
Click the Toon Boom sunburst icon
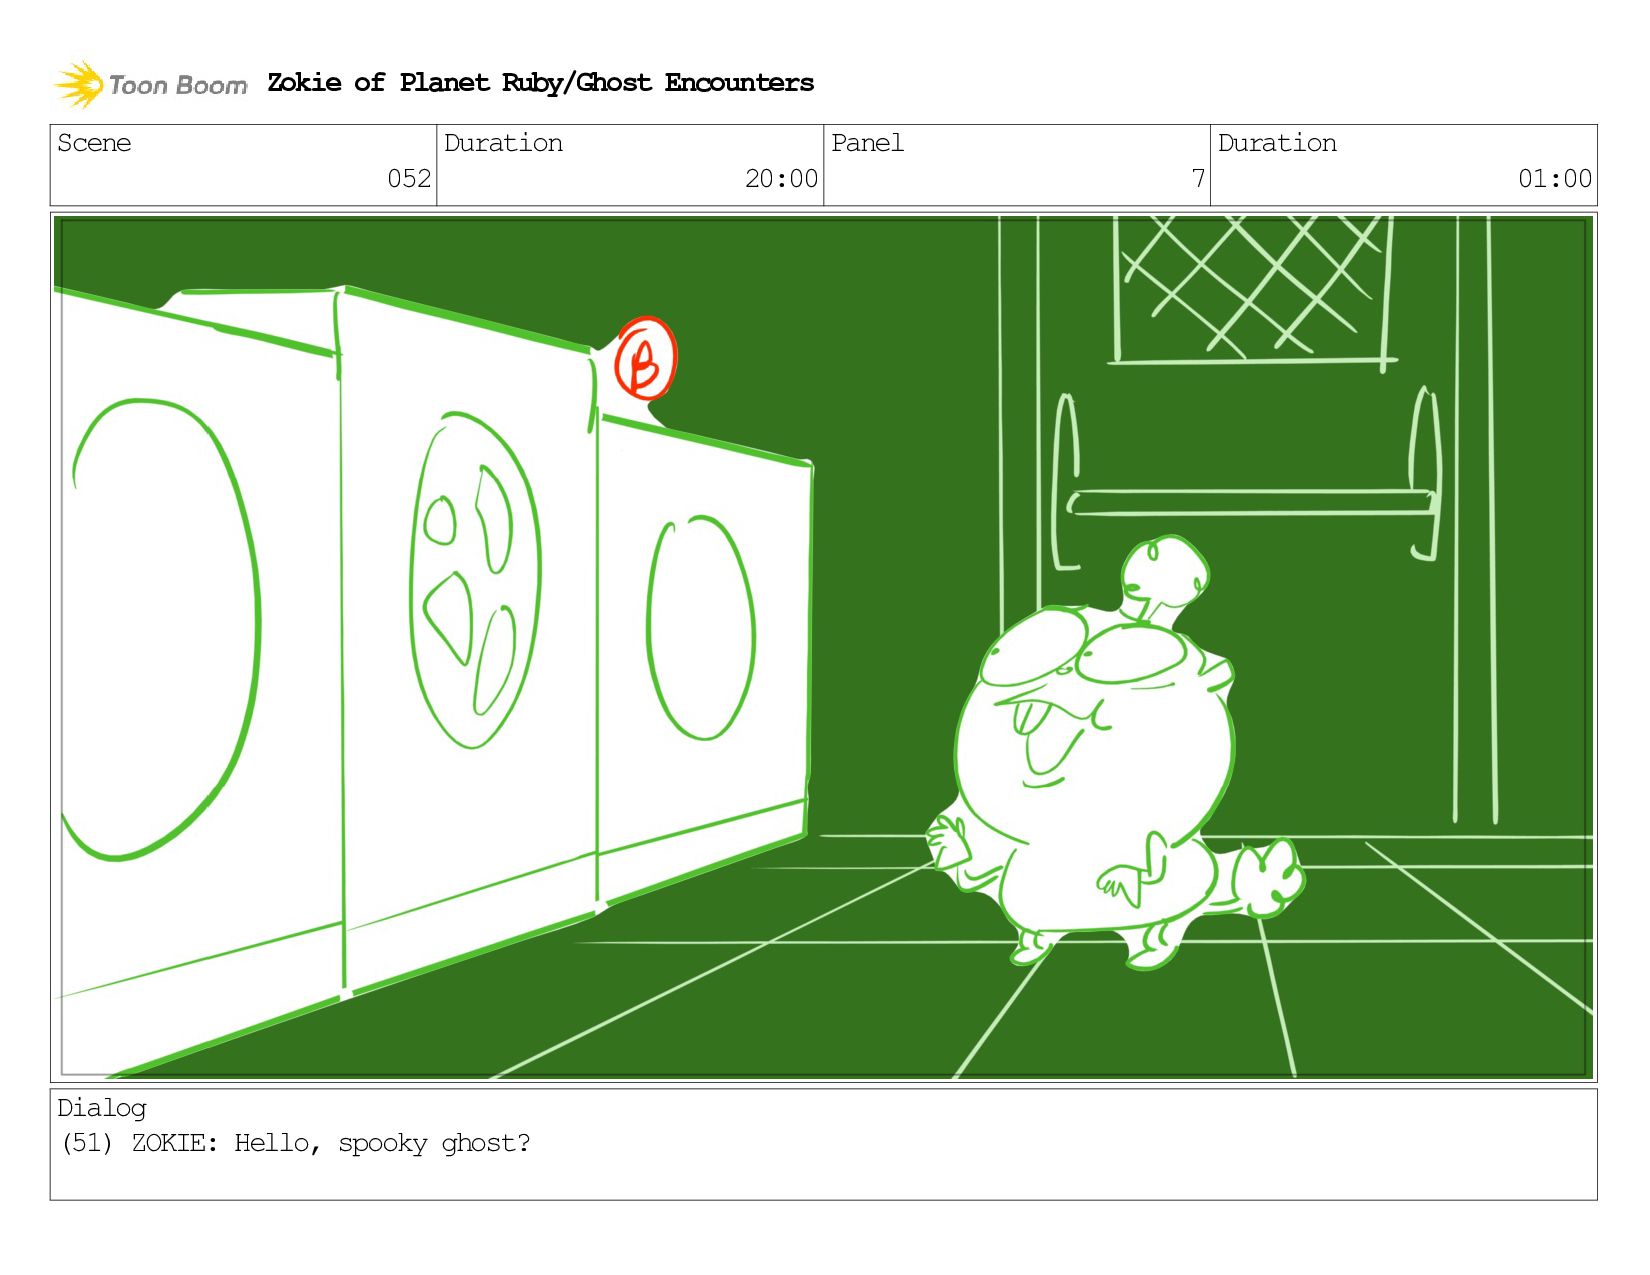click(x=79, y=84)
